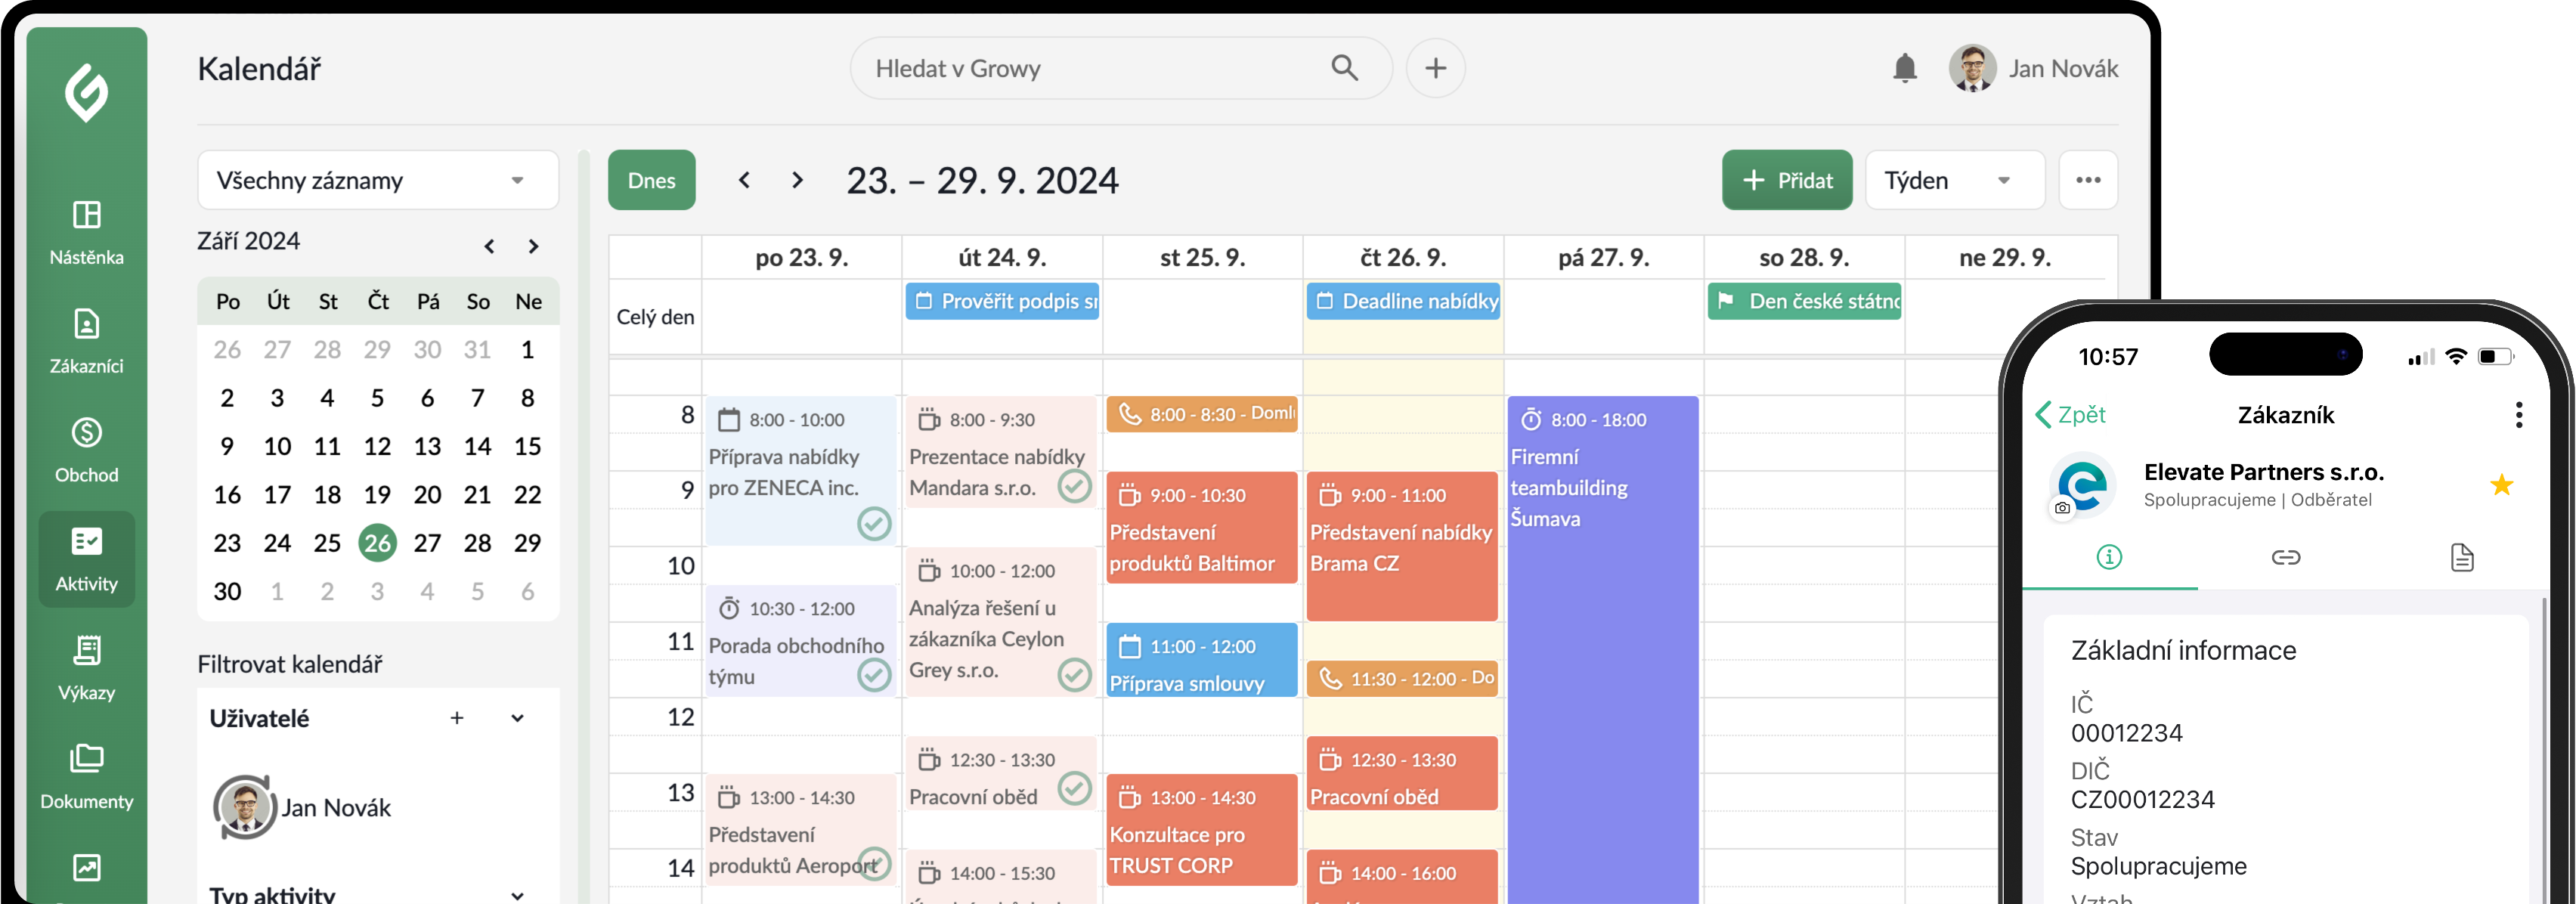Click the round plus button beside search
The image size is (2576, 904).
point(1435,68)
